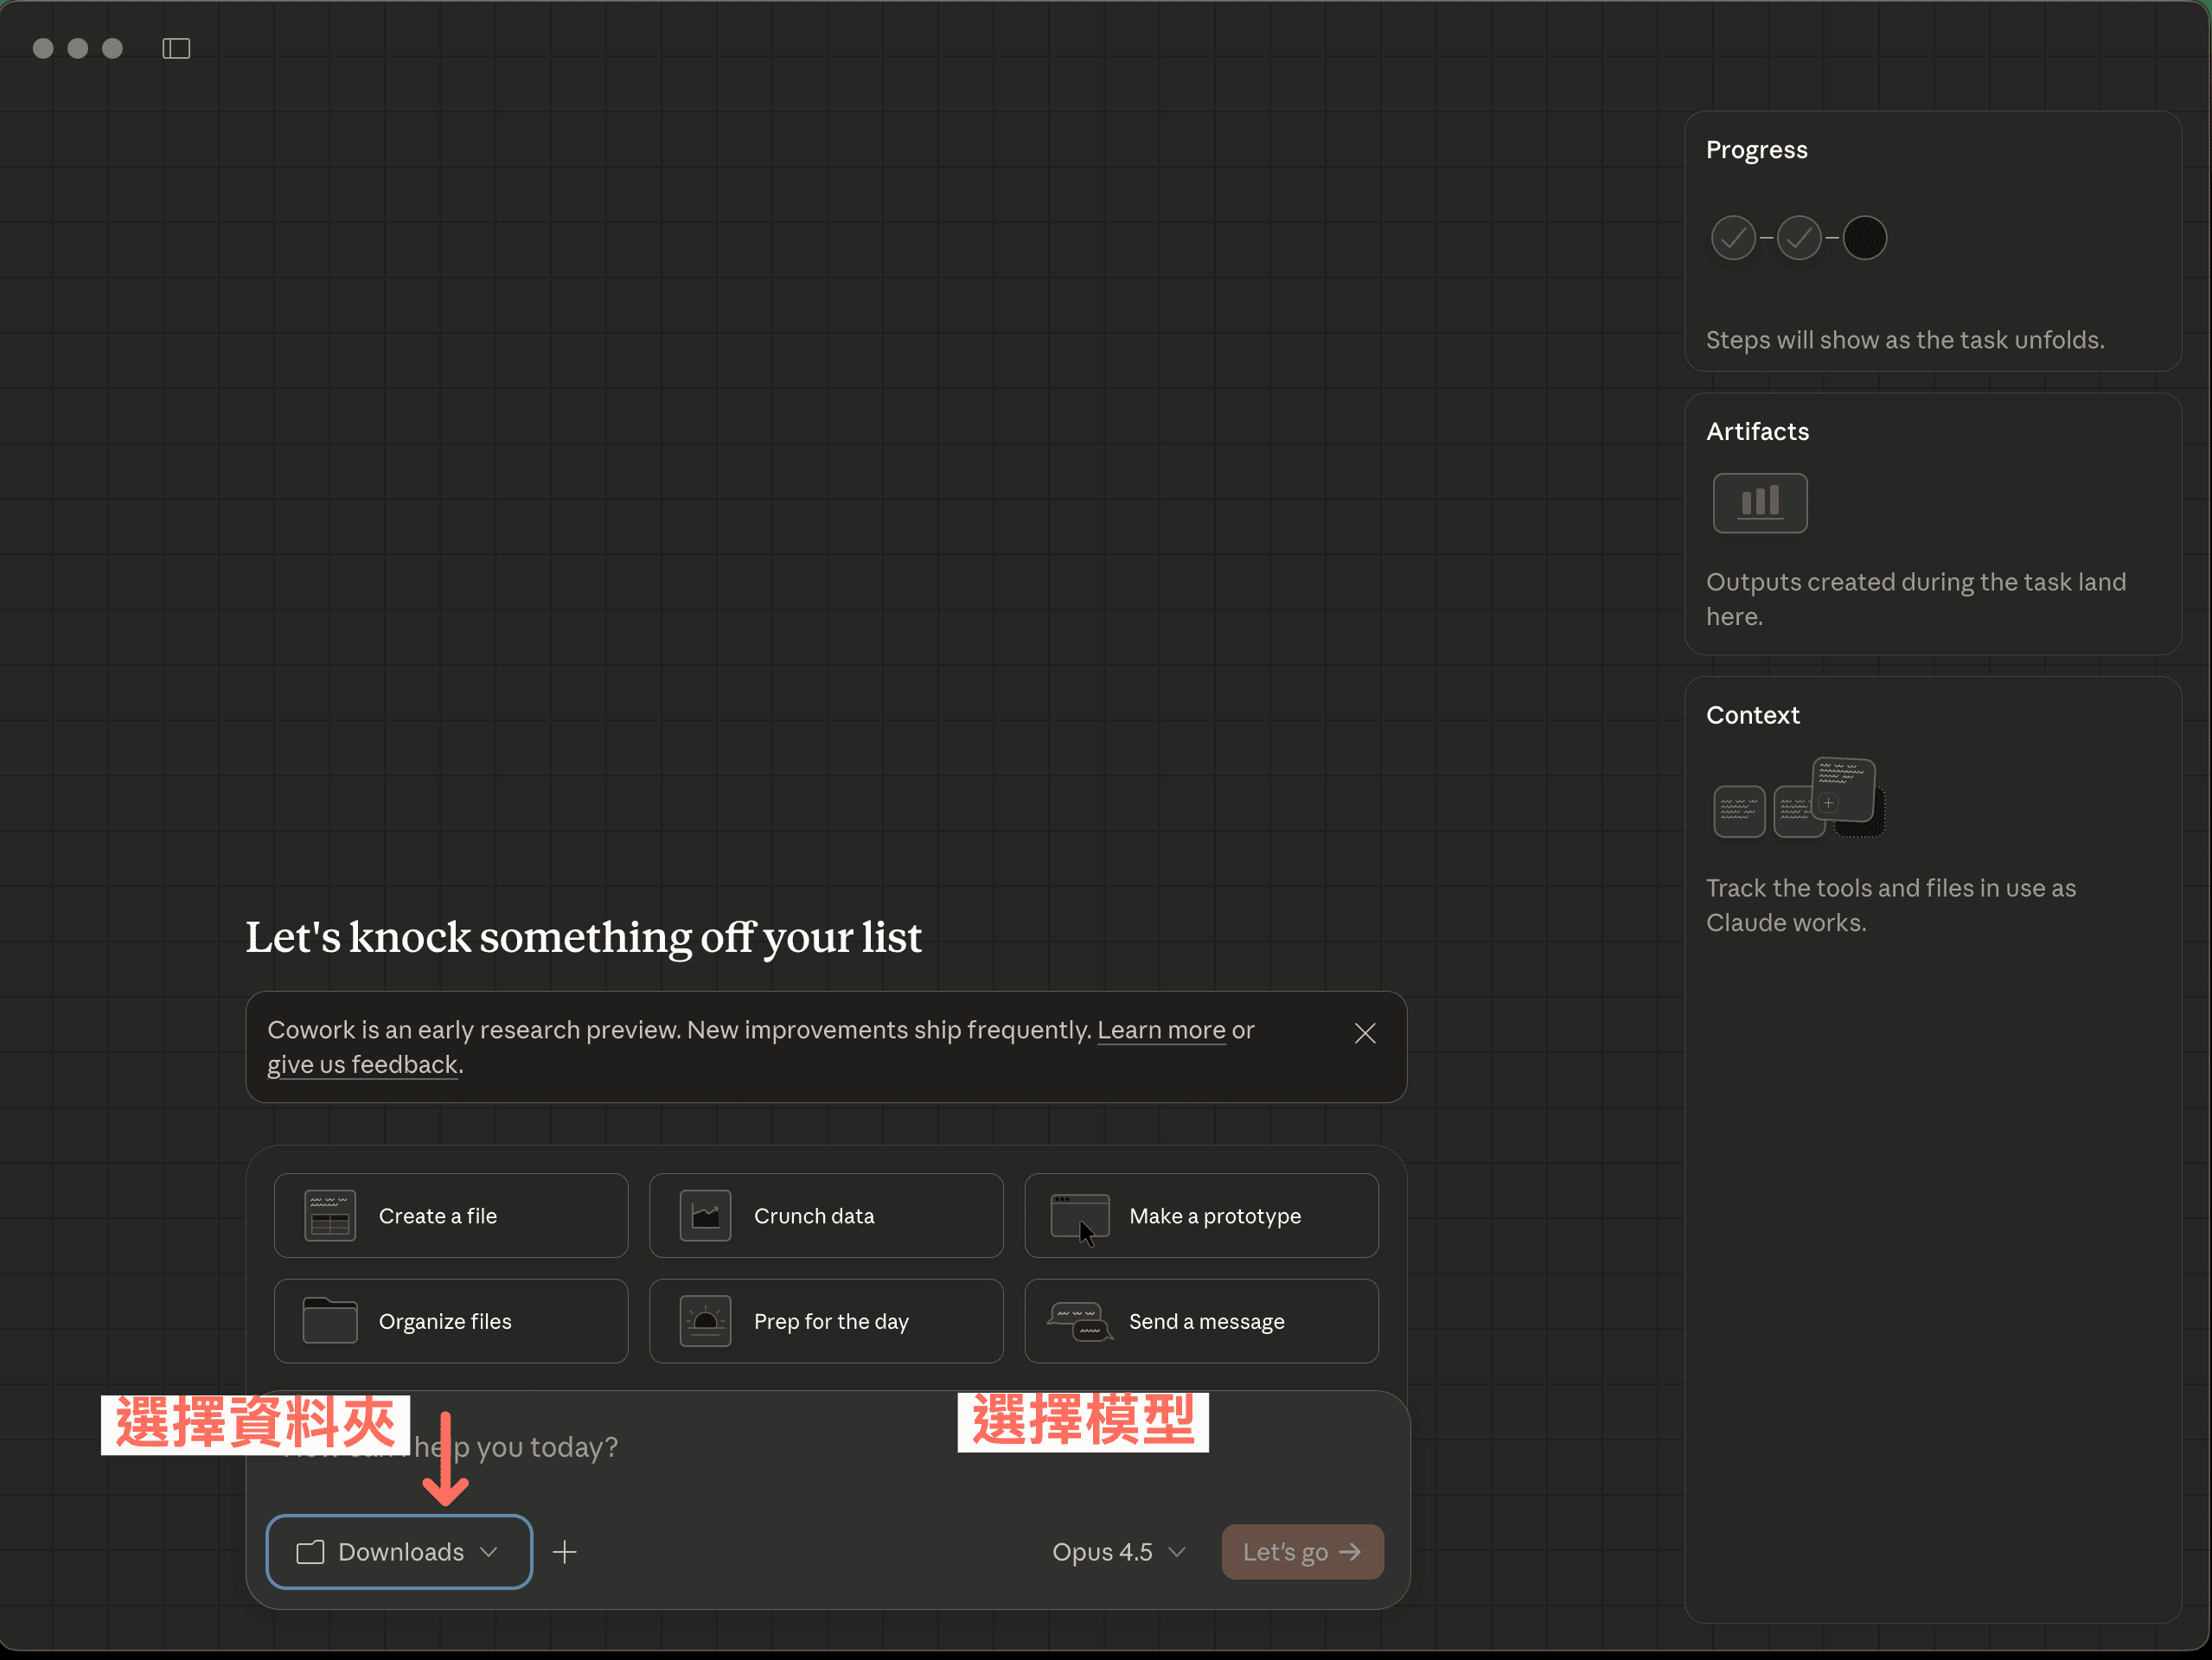Toggle the sidebar panel icon
Screen dimensions: 2212x1660
[x=176, y=48]
